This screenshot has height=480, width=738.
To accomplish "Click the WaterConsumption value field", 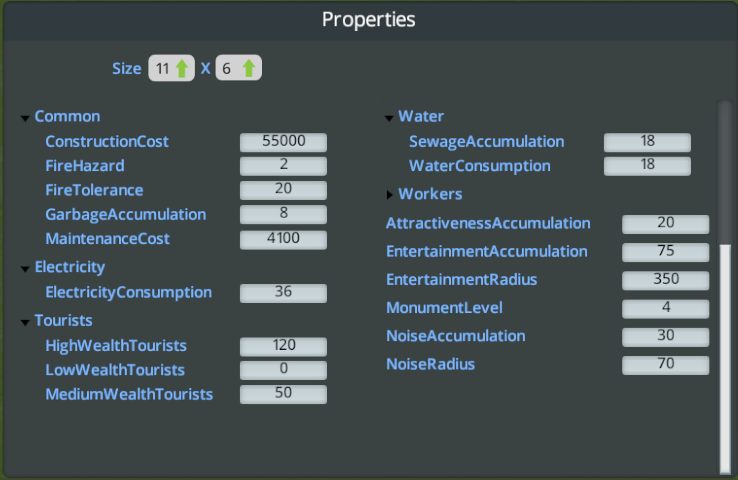I will pos(647,166).
